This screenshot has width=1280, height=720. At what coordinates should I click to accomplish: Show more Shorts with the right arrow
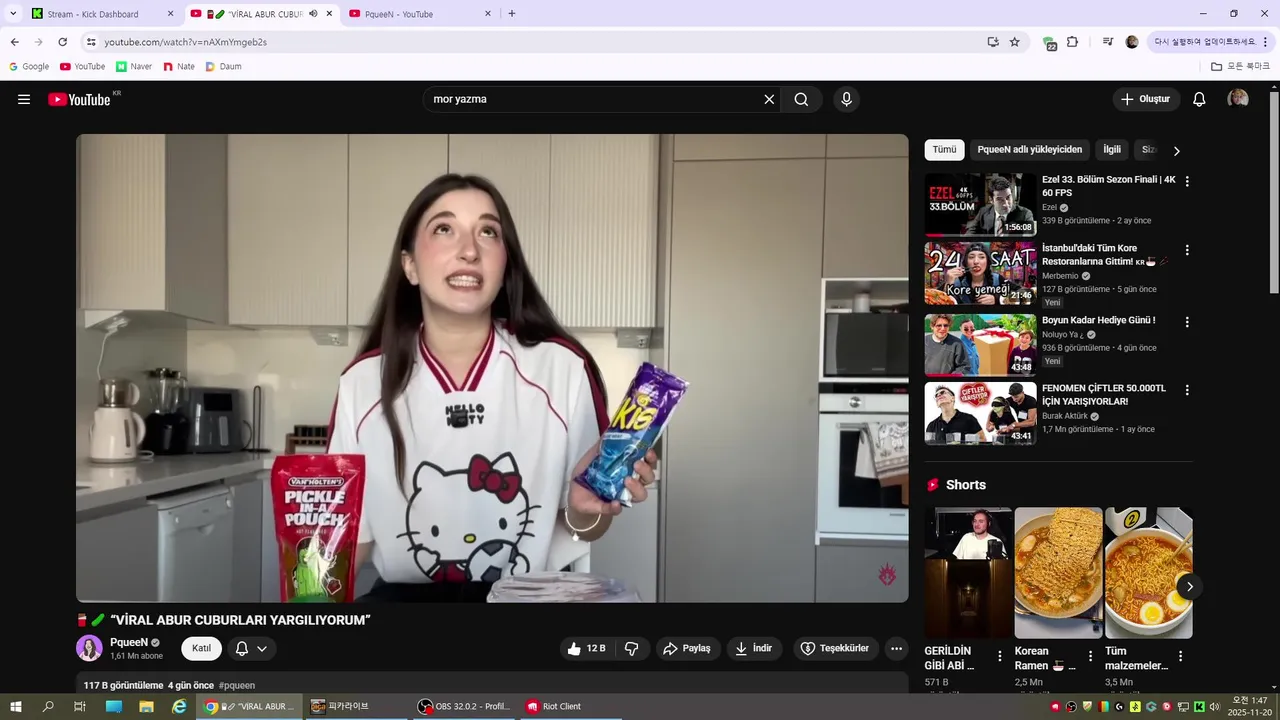click(x=1189, y=586)
